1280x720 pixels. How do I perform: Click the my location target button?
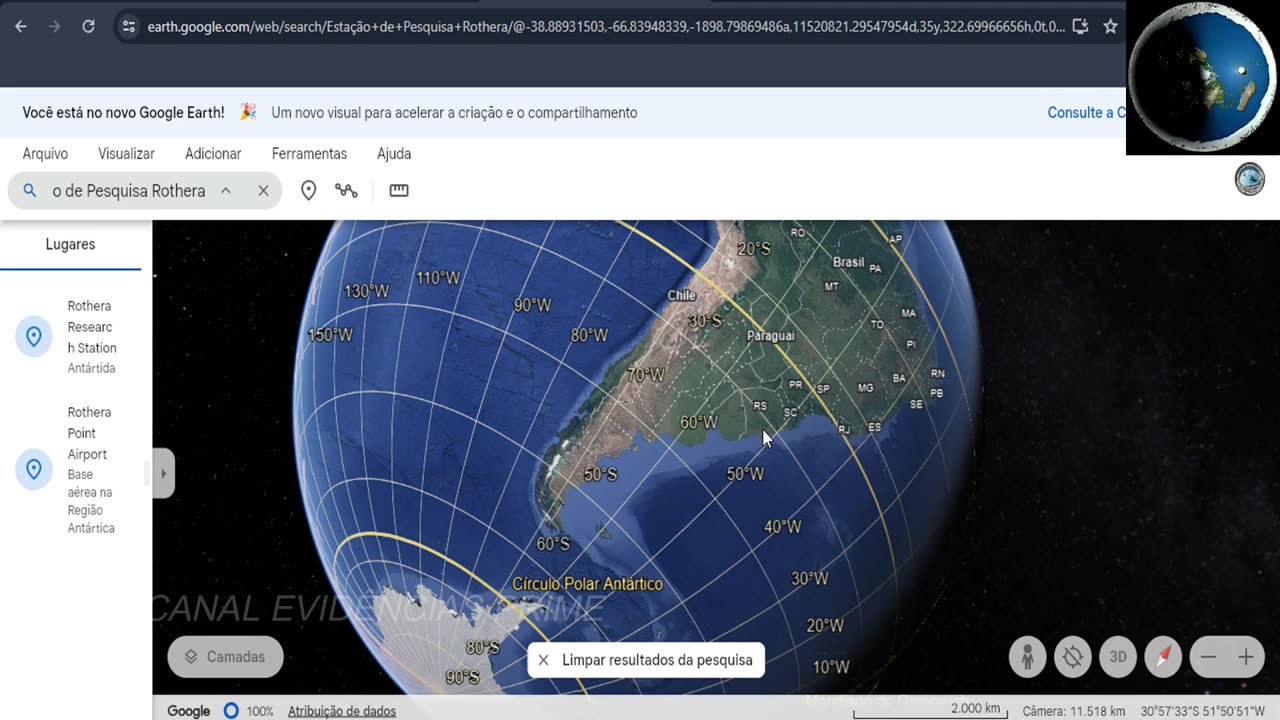tap(1073, 657)
